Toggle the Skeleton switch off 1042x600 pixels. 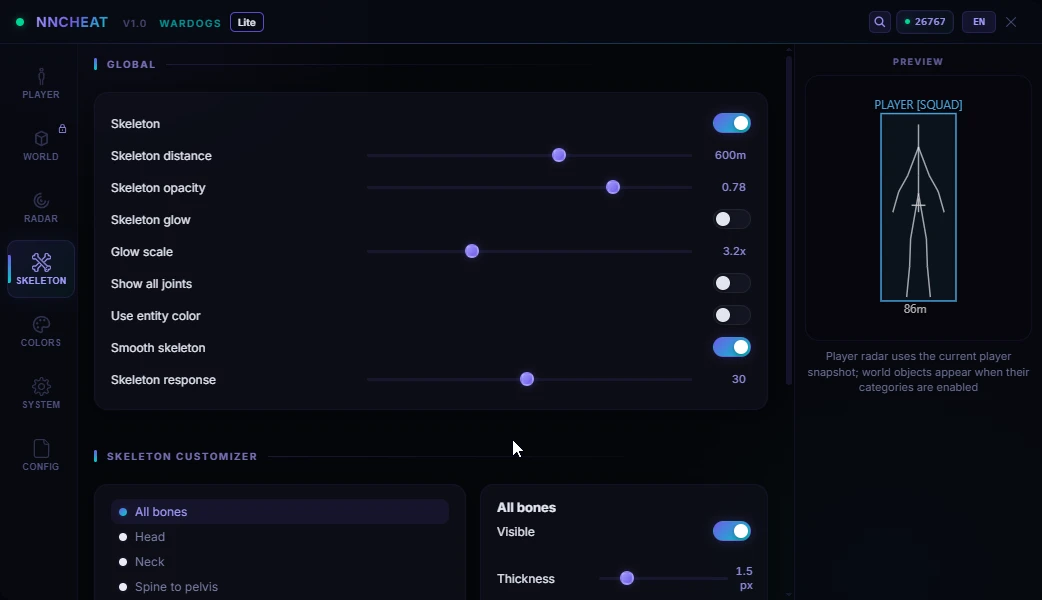point(732,123)
